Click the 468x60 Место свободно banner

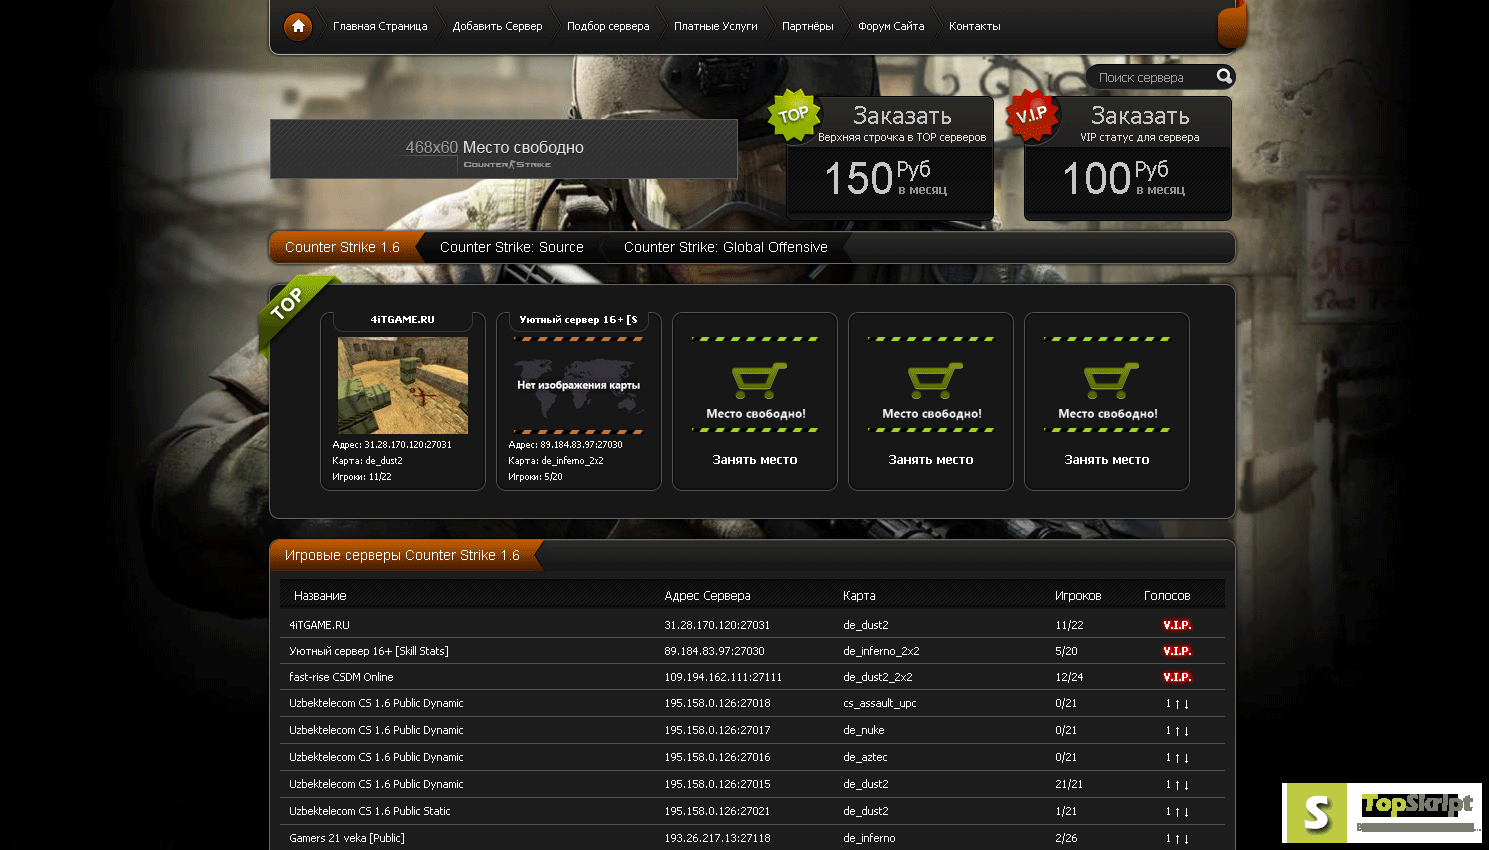pyautogui.click(x=504, y=149)
